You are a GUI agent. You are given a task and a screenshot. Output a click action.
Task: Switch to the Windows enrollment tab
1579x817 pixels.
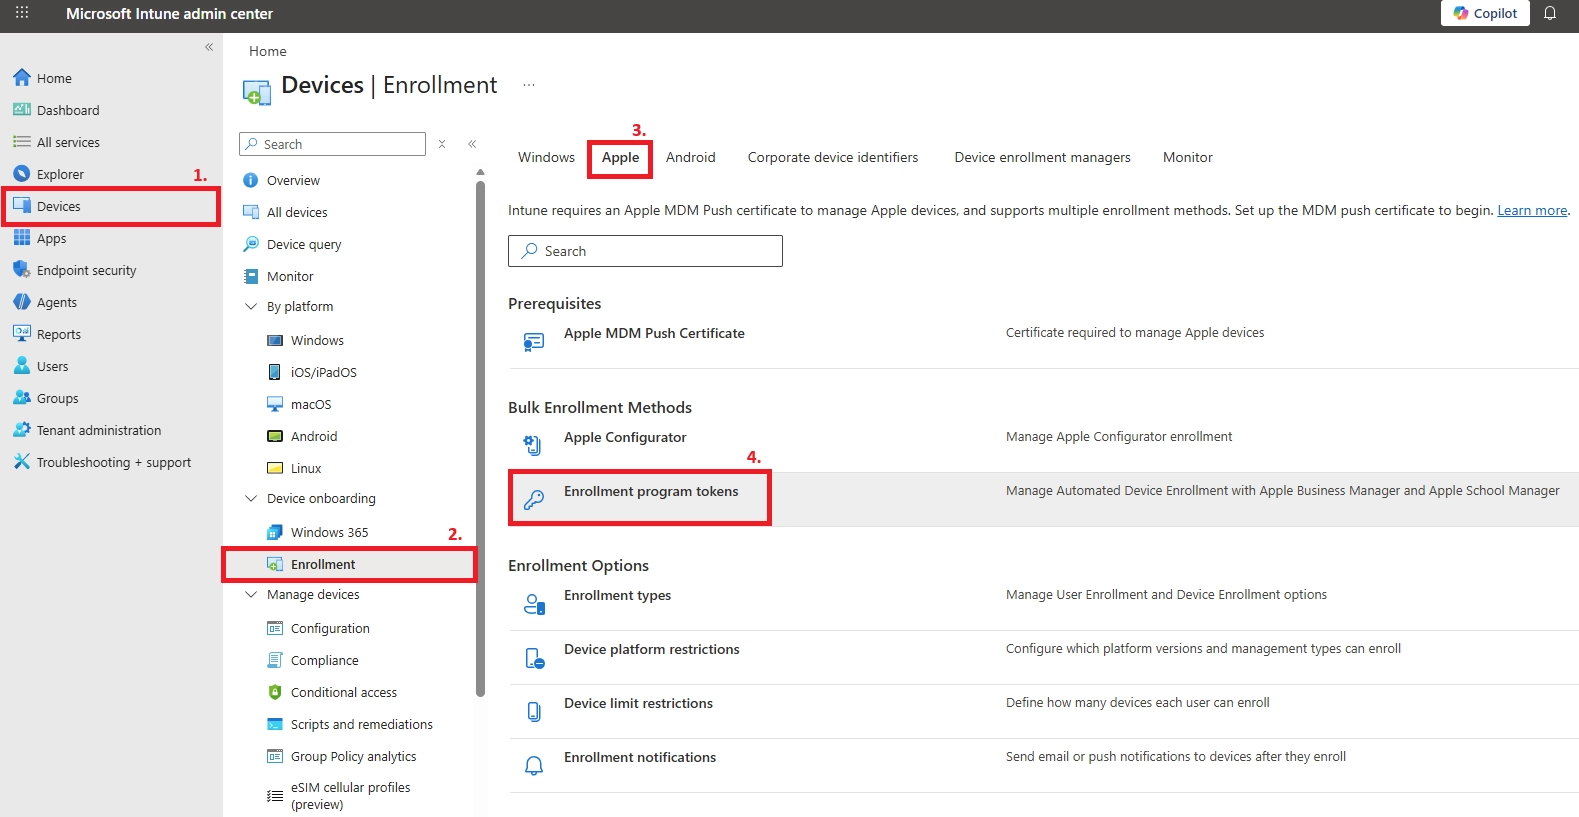(546, 157)
